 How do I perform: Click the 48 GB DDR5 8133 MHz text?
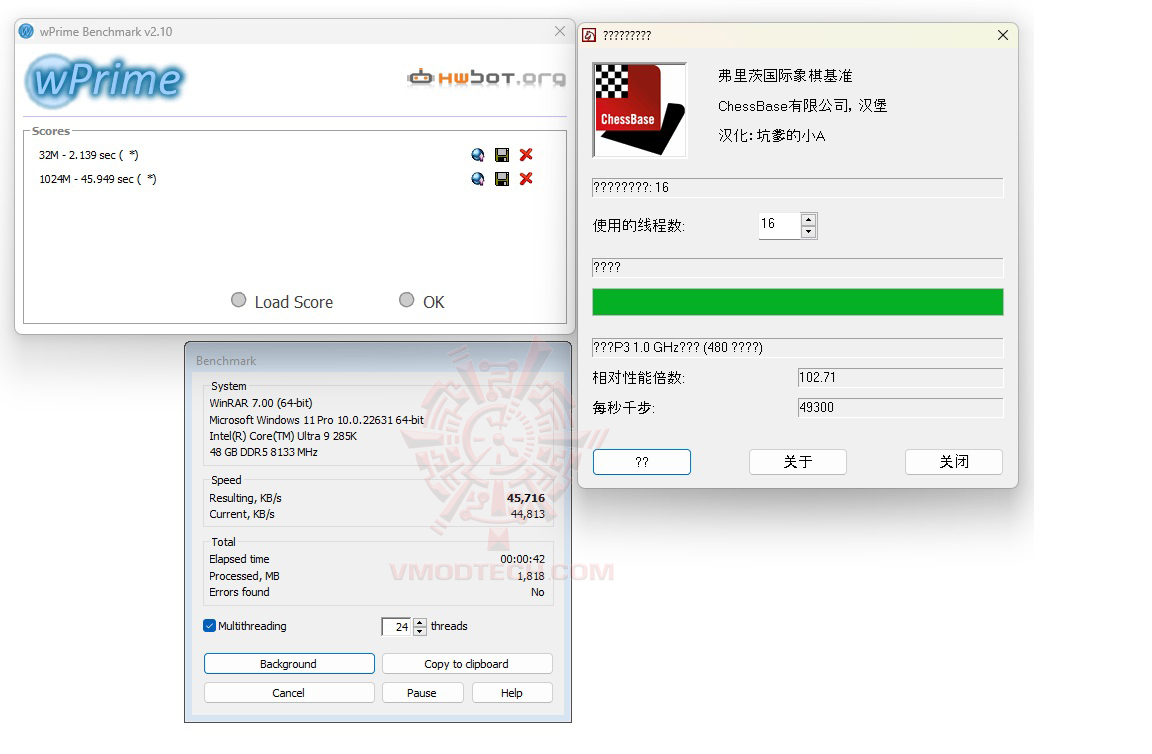[x=263, y=452]
